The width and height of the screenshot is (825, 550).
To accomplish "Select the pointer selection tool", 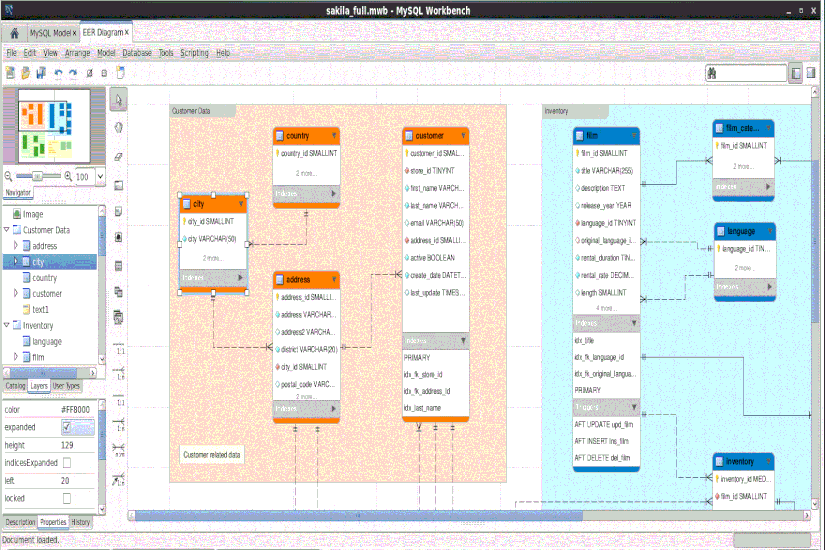I will 118,99.
